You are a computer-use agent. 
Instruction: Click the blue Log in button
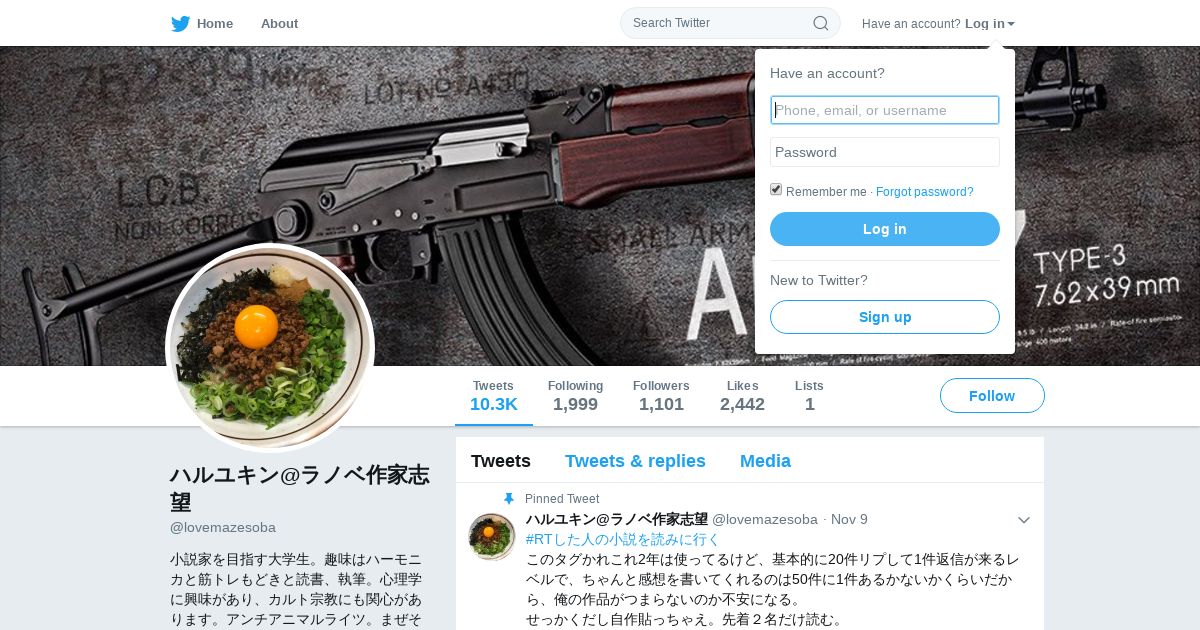tap(885, 229)
